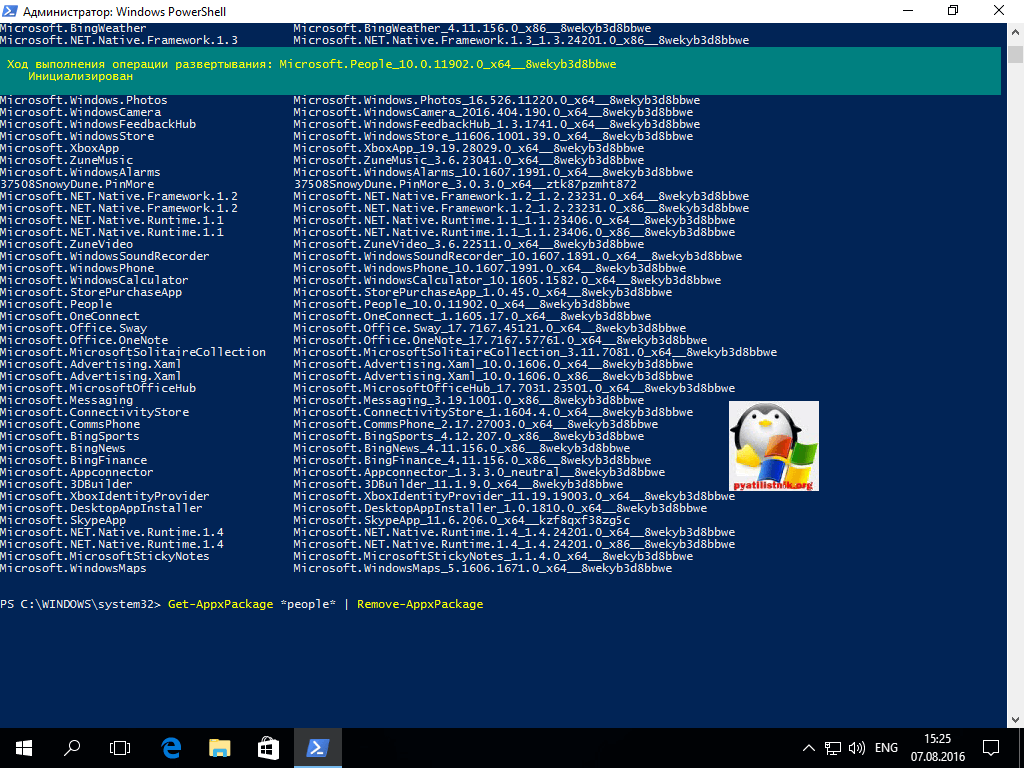1024x768 pixels.
Task: Switch ENG input language indicator
Action: coord(887,747)
